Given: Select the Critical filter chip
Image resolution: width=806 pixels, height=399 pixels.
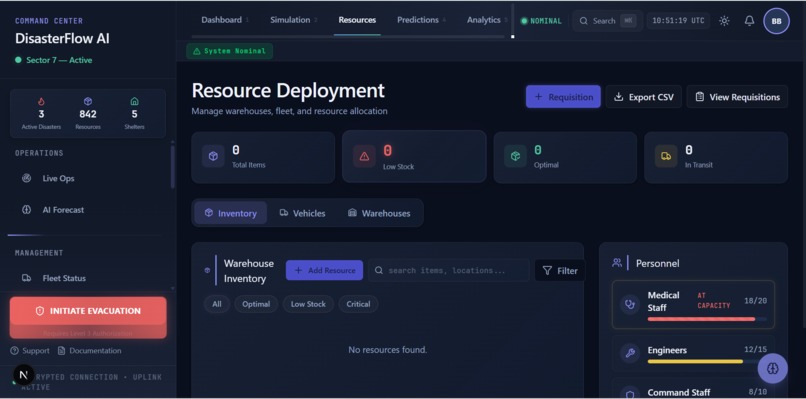Looking at the screenshot, I should pos(358,304).
